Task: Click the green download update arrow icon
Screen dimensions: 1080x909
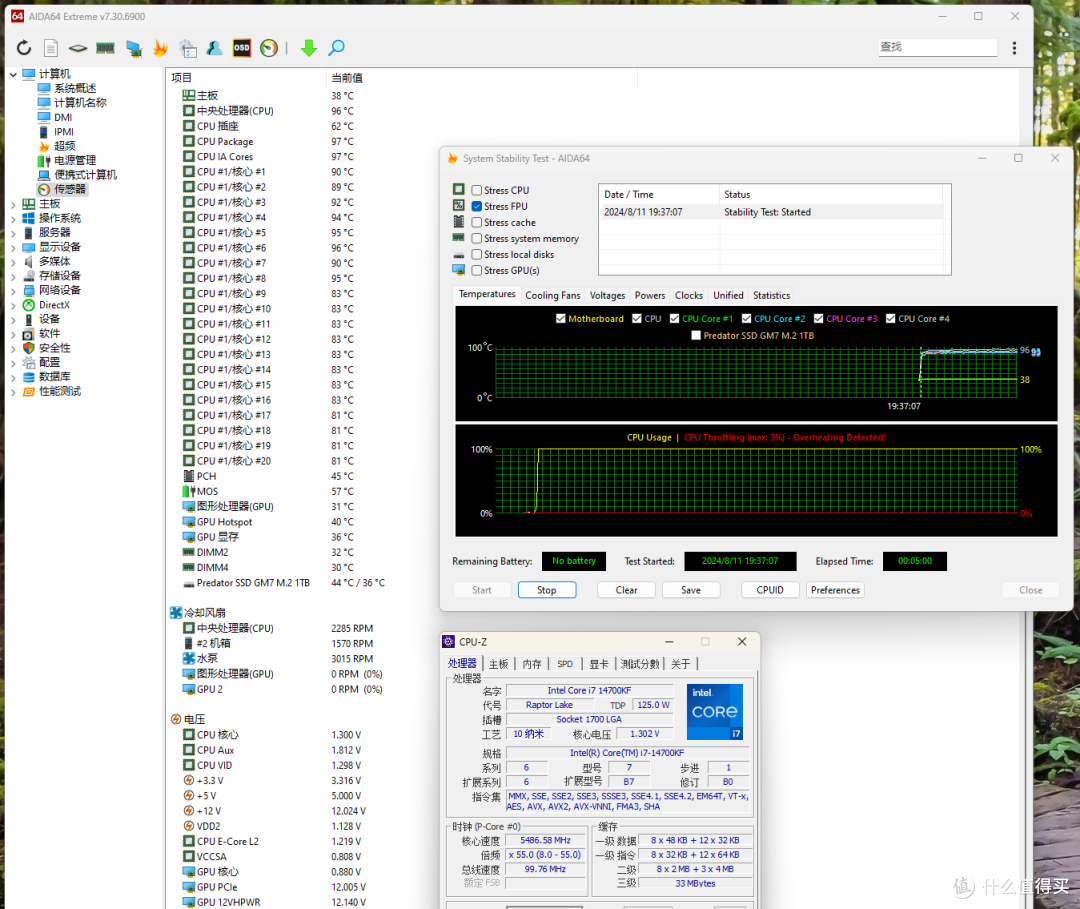Action: [x=309, y=48]
